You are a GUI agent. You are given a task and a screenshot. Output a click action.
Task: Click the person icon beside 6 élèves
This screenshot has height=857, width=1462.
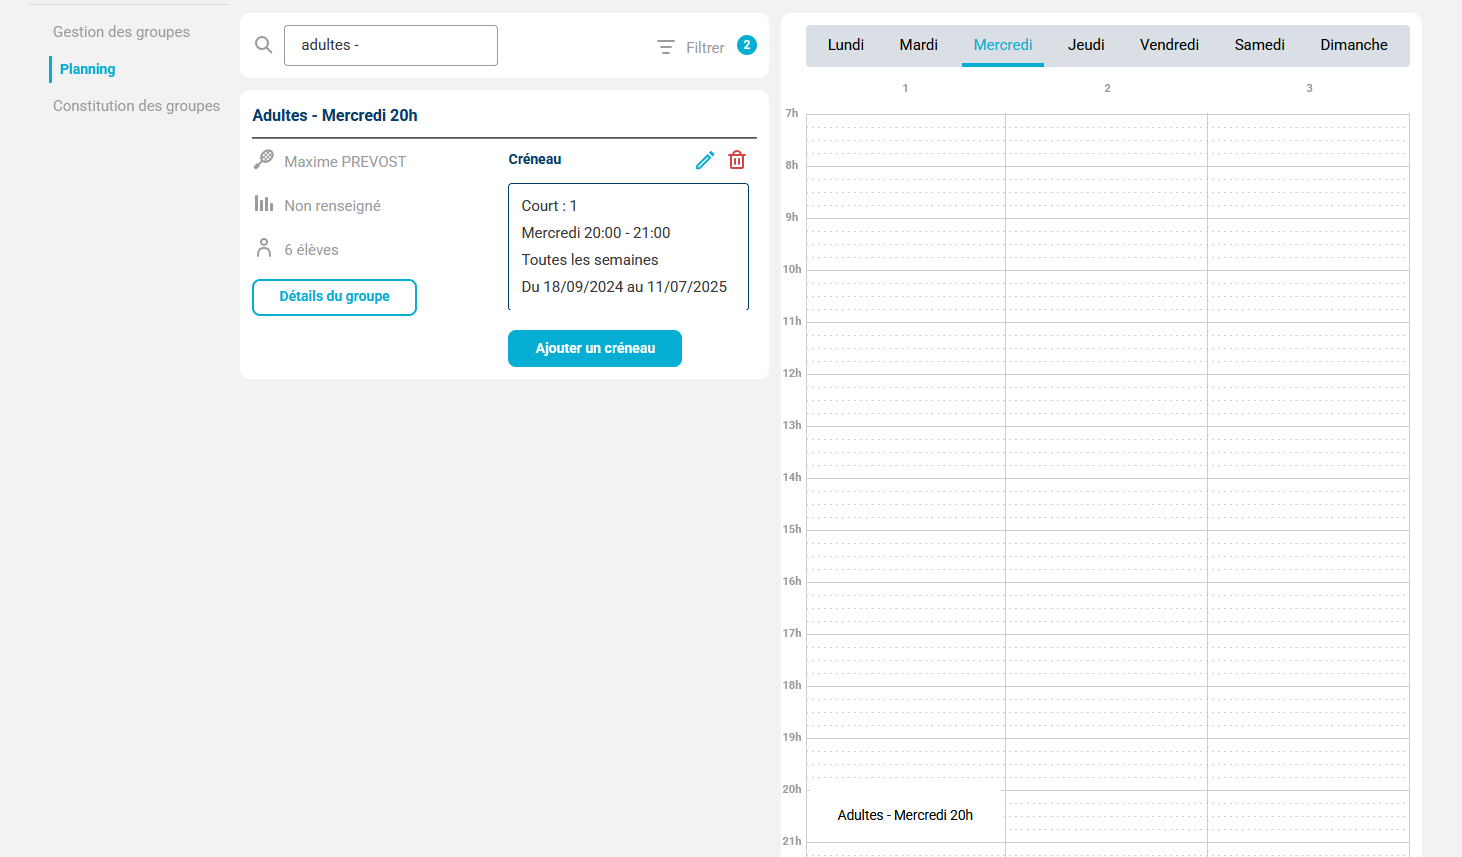coord(264,248)
